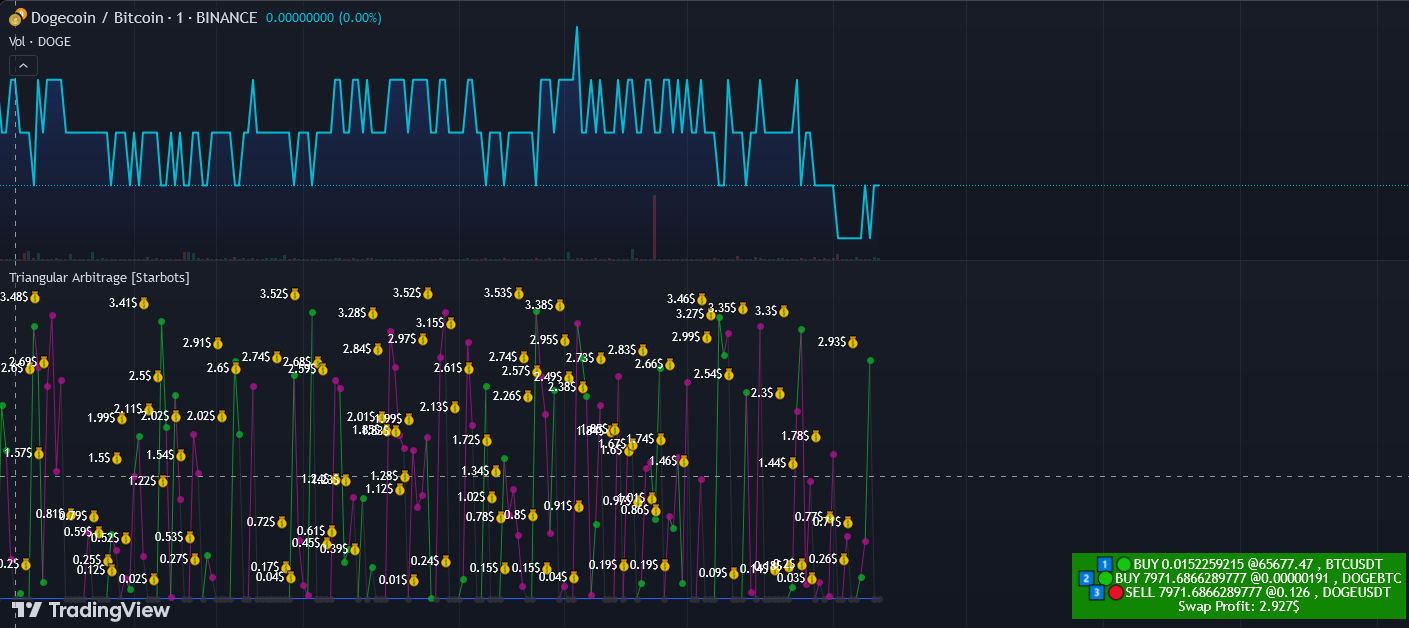
Task: Click the money bag beside 3.41$
Action: pos(143,302)
